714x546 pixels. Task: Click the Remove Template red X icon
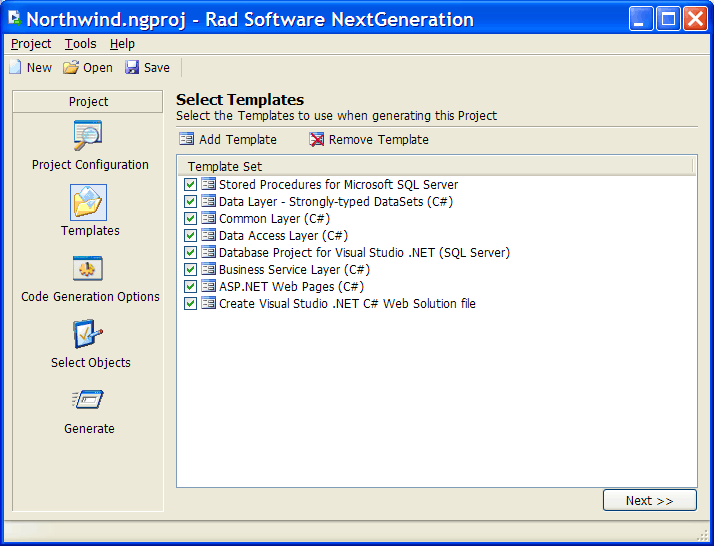pos(316,139)
